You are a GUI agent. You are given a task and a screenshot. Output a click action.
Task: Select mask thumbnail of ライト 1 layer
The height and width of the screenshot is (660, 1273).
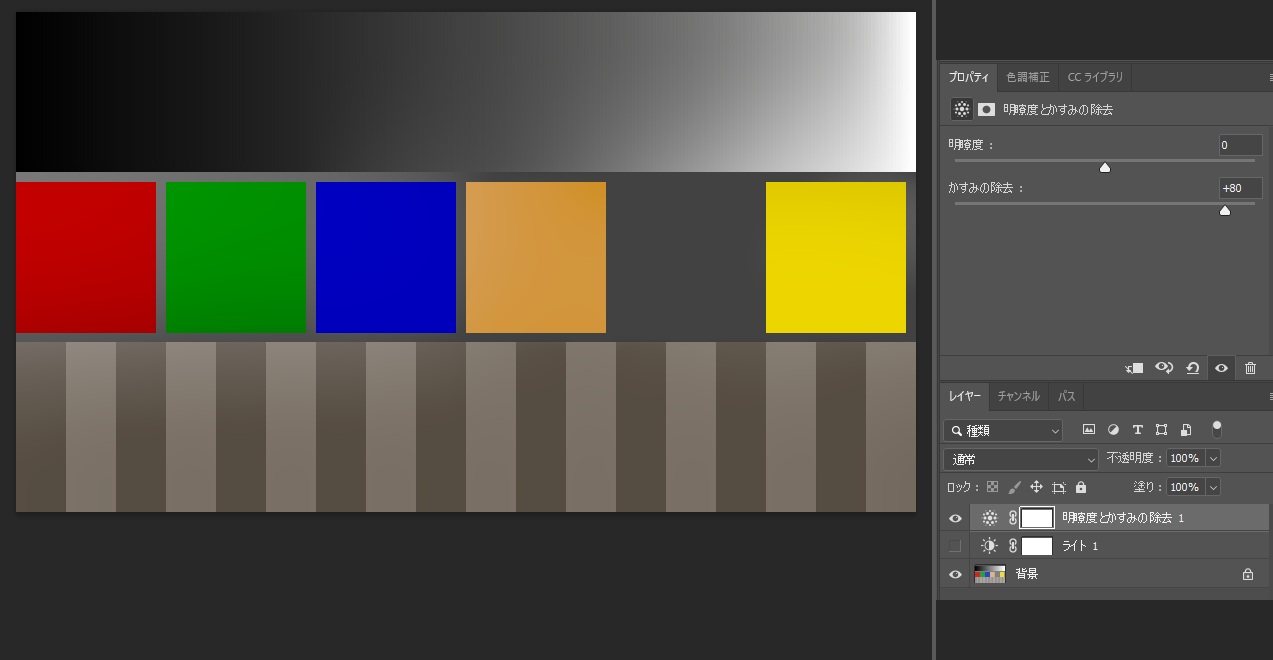pos(1037,546)
